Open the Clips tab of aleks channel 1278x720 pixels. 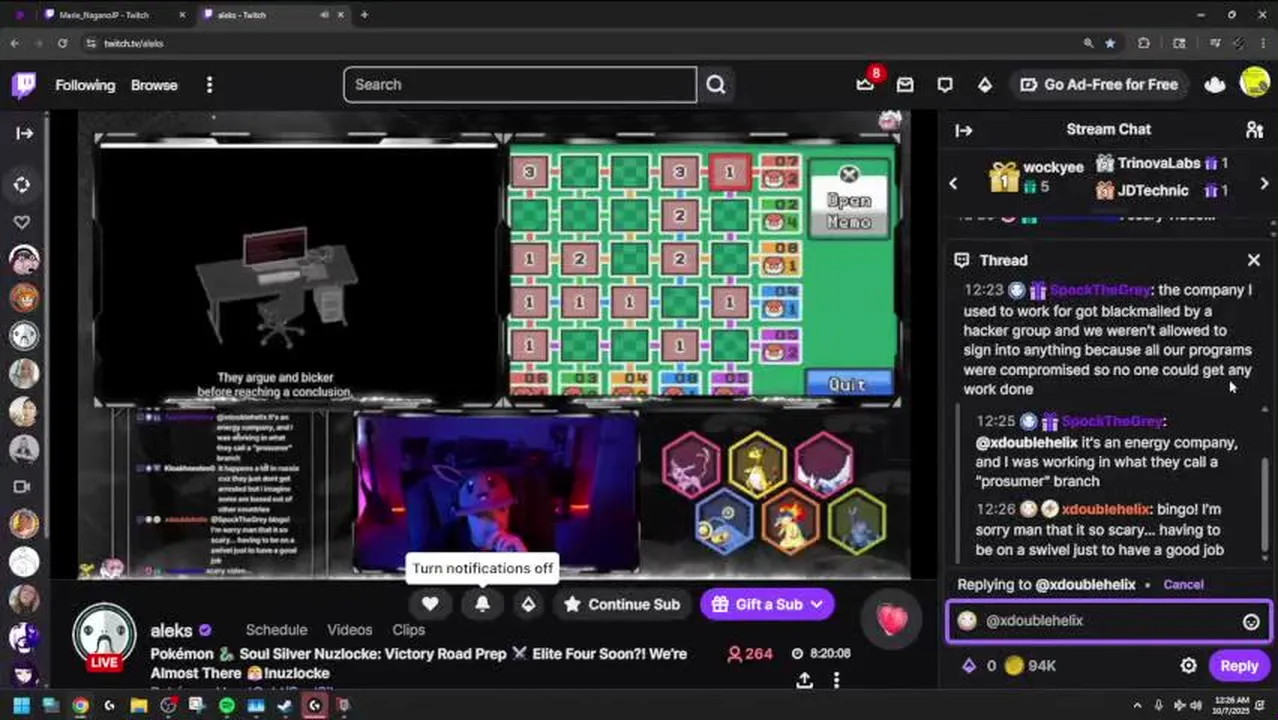(x=409, y=630)
